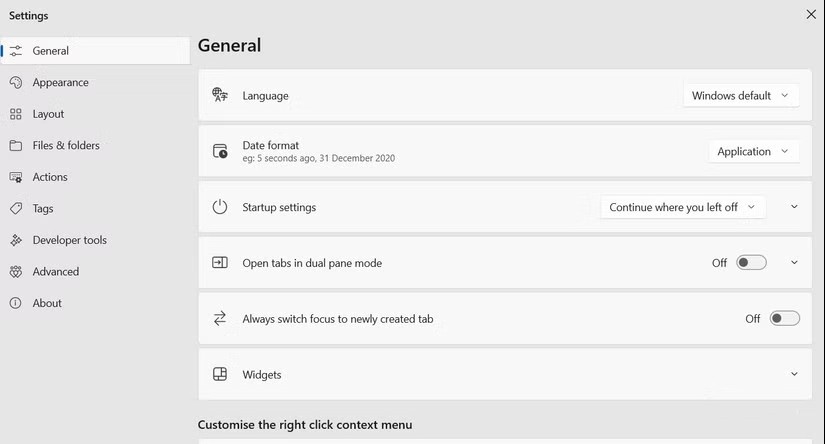The height and width of the screenshot is (444, 825).
Task: Expand the dual pane mode options chevron
Action: click(x=794, y=263)
